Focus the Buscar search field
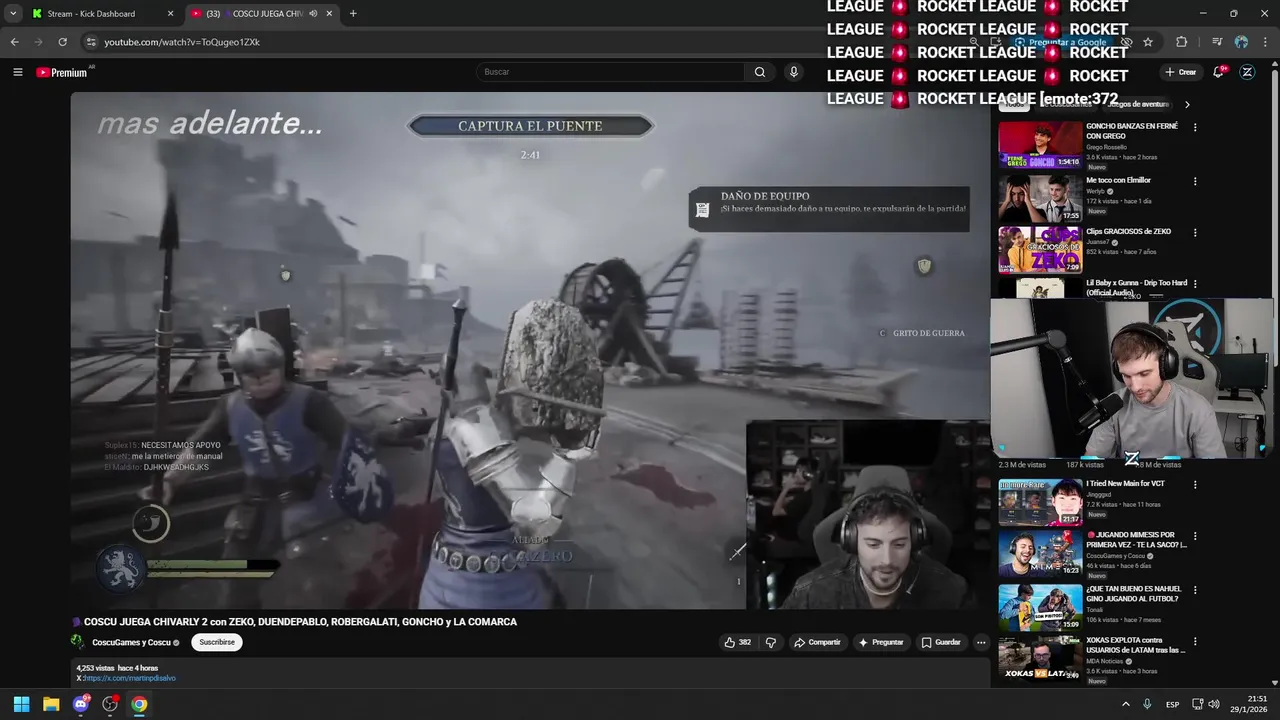This screenshot has width=1280, height=720. pos(610,72)
